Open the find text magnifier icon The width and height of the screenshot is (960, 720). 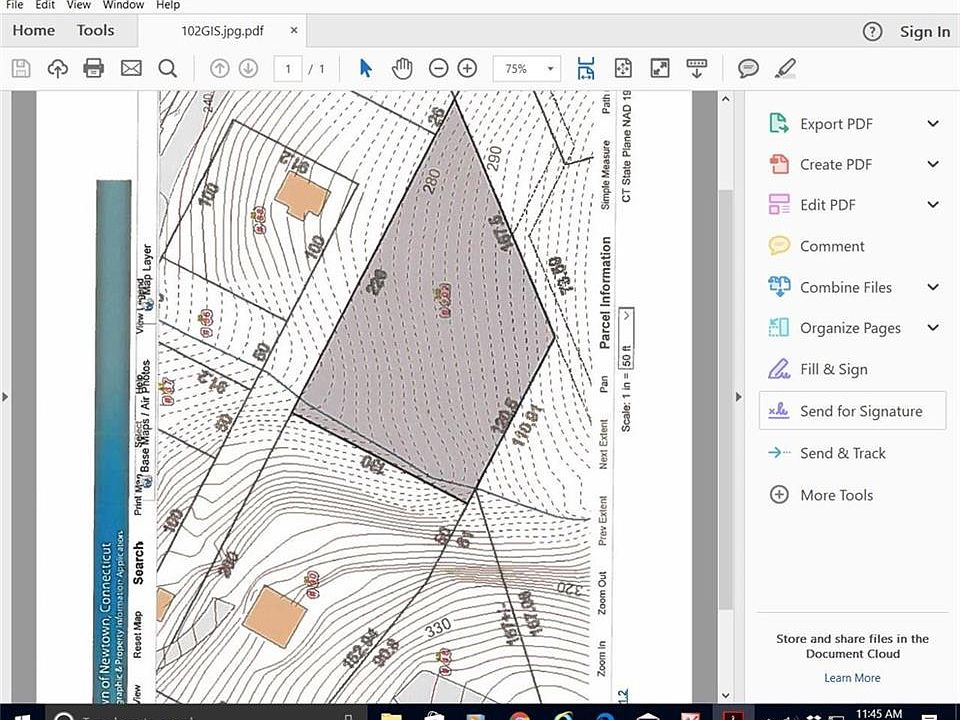click(x=167, y=69)
